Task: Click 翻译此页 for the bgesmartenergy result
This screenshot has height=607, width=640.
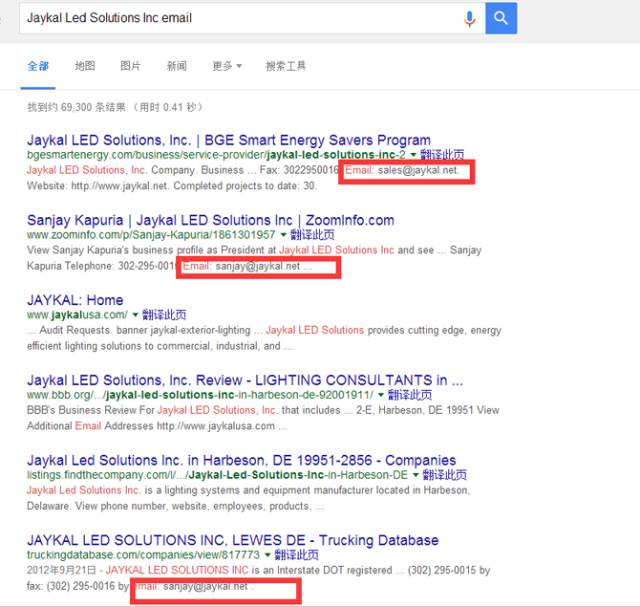Action: click(x=442, y=155)
